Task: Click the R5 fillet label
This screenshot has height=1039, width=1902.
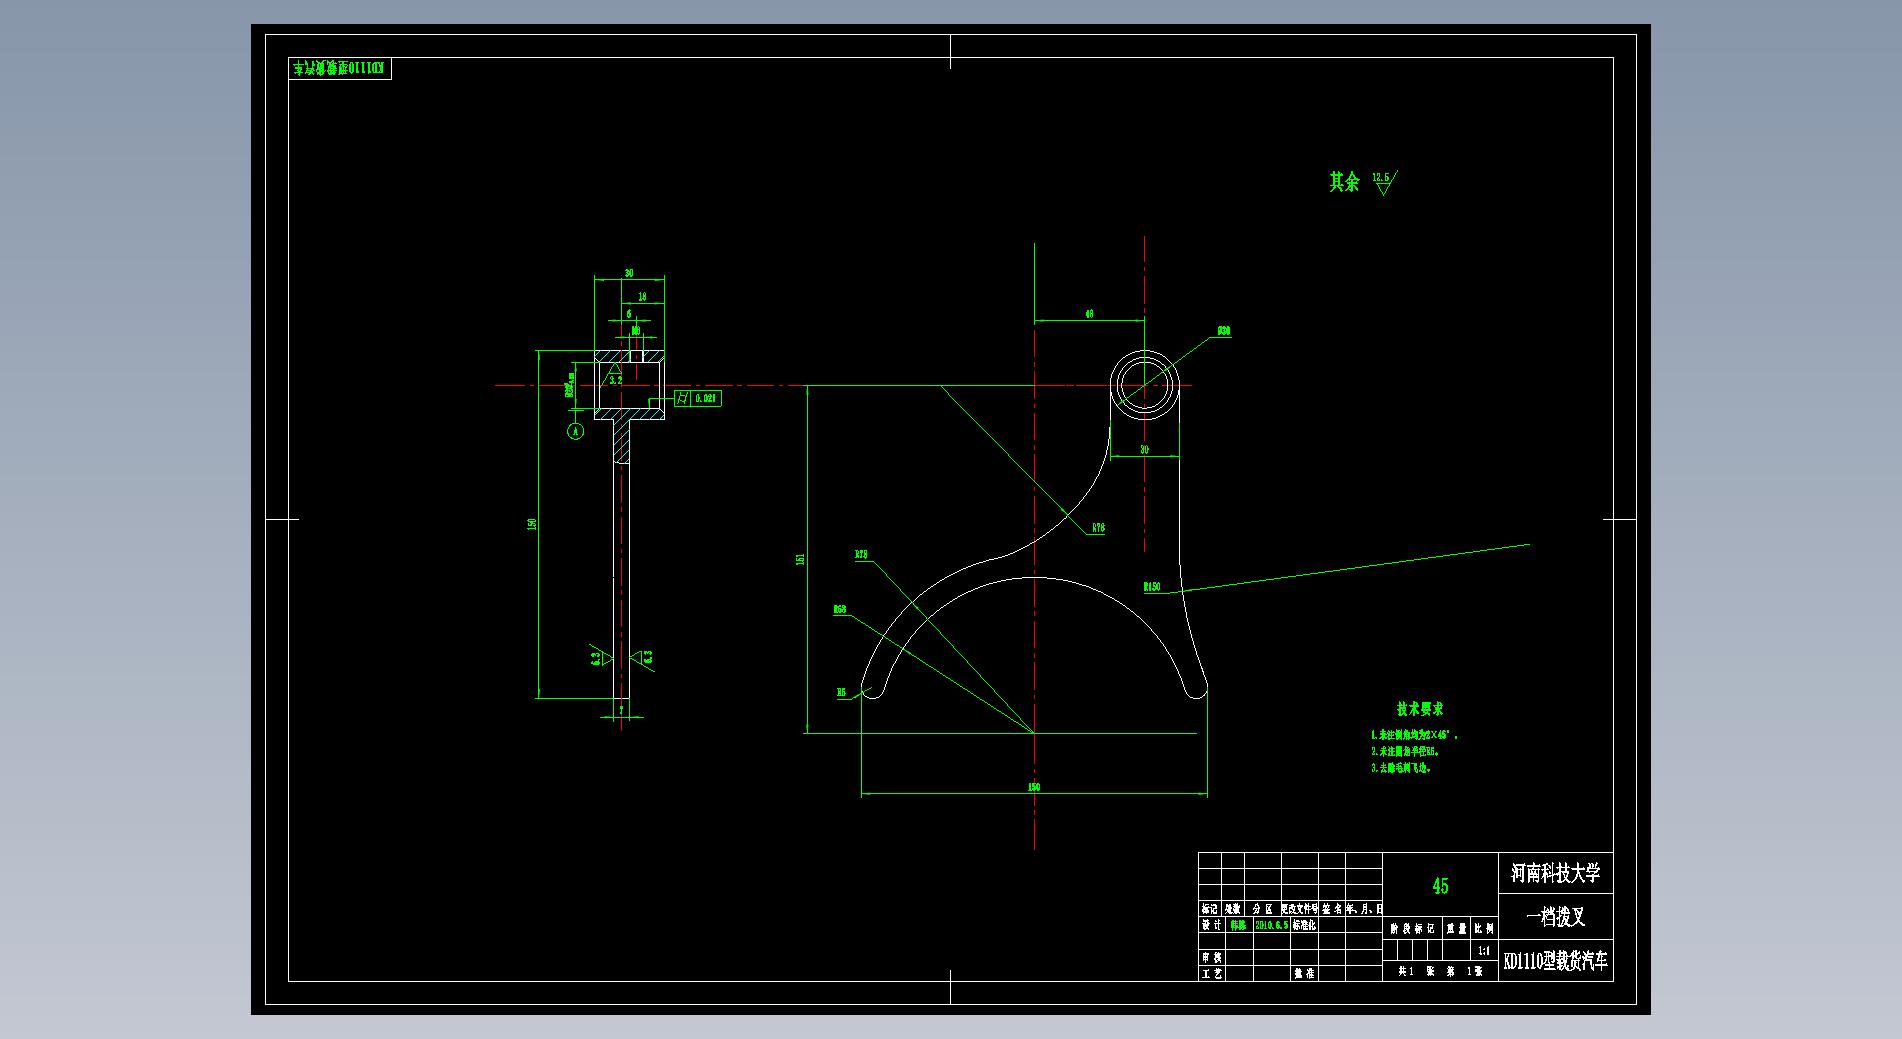Action: pyautogui.click(x=841, y=692)
